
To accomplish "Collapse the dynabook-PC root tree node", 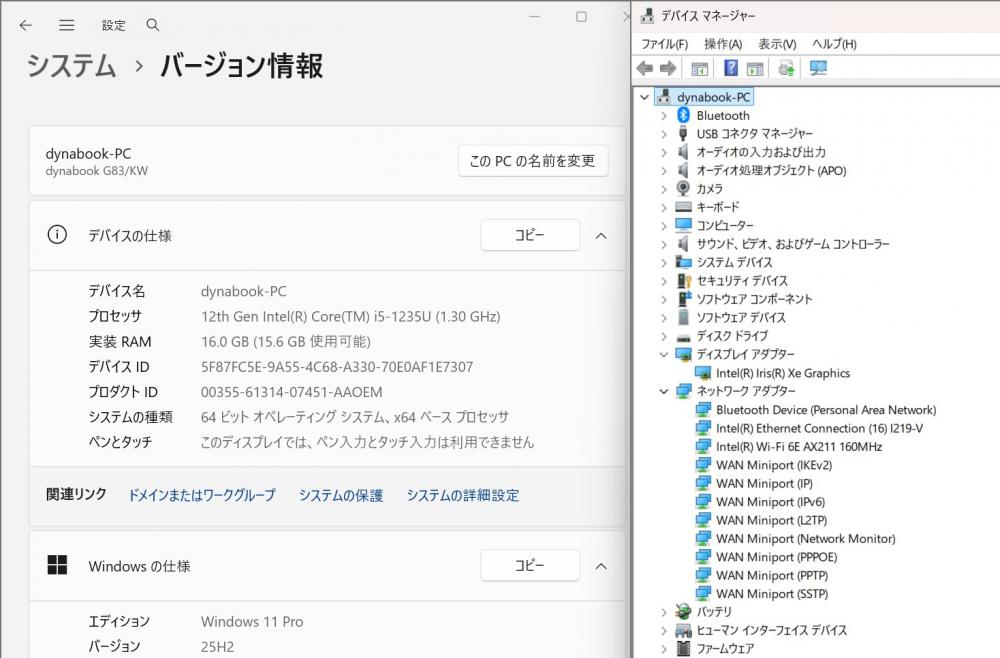I will pyautogui.click(x=644, y=97).
